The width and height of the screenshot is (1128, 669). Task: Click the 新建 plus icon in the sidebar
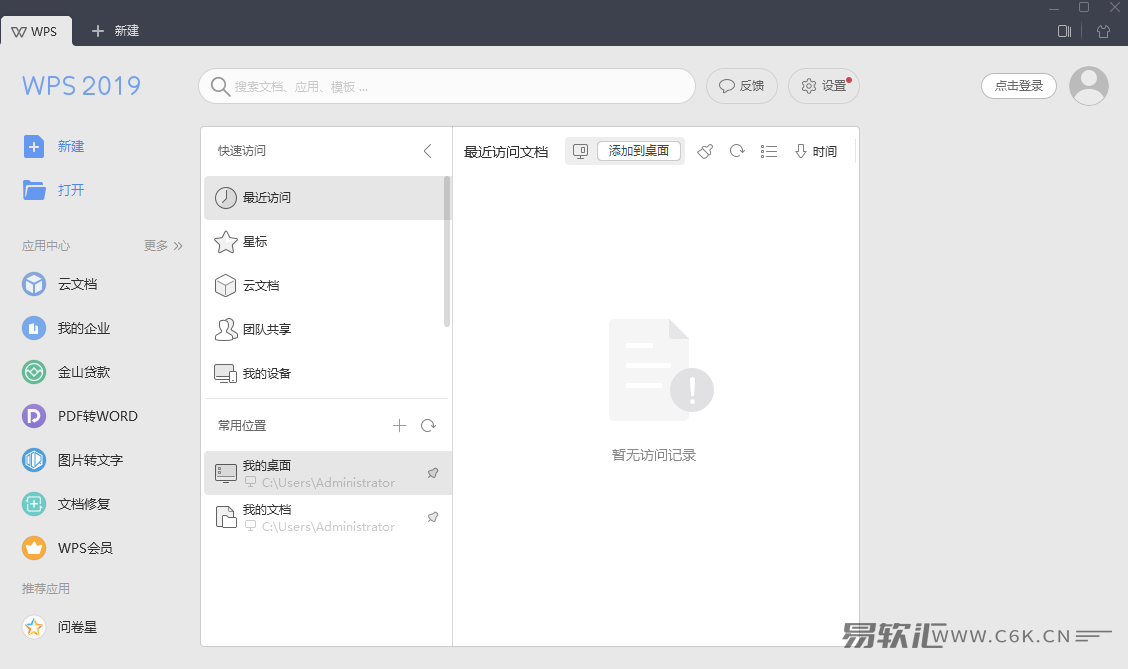[33, 147]
